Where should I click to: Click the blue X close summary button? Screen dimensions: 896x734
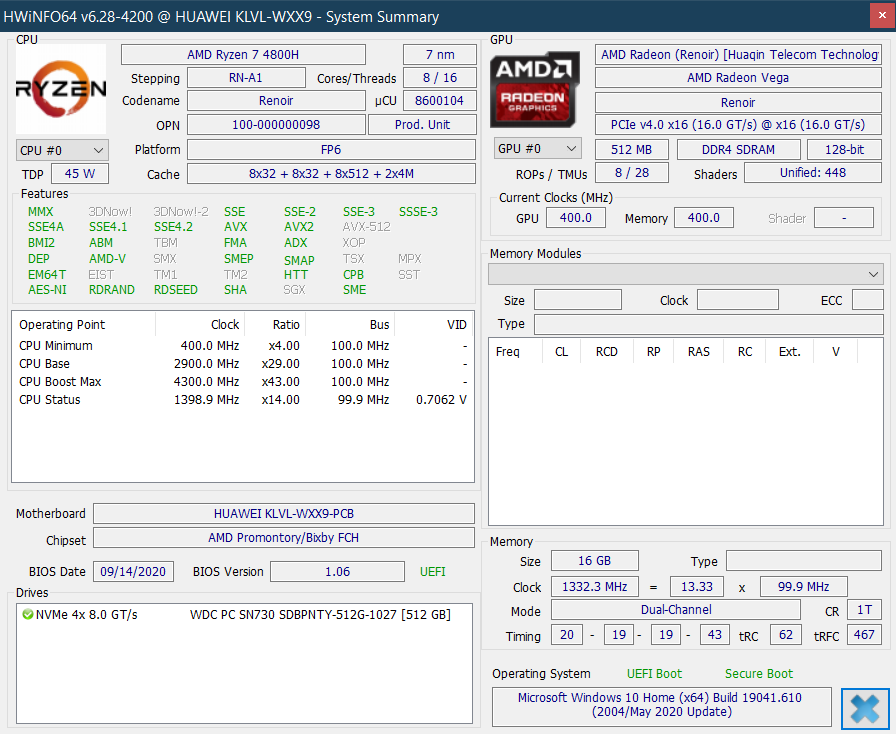pyautogui.click(x=865, y=709)
